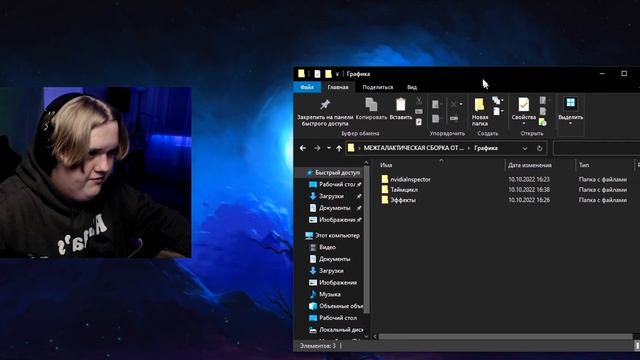Click the New item icon in Создать group

tap(496, 100)
